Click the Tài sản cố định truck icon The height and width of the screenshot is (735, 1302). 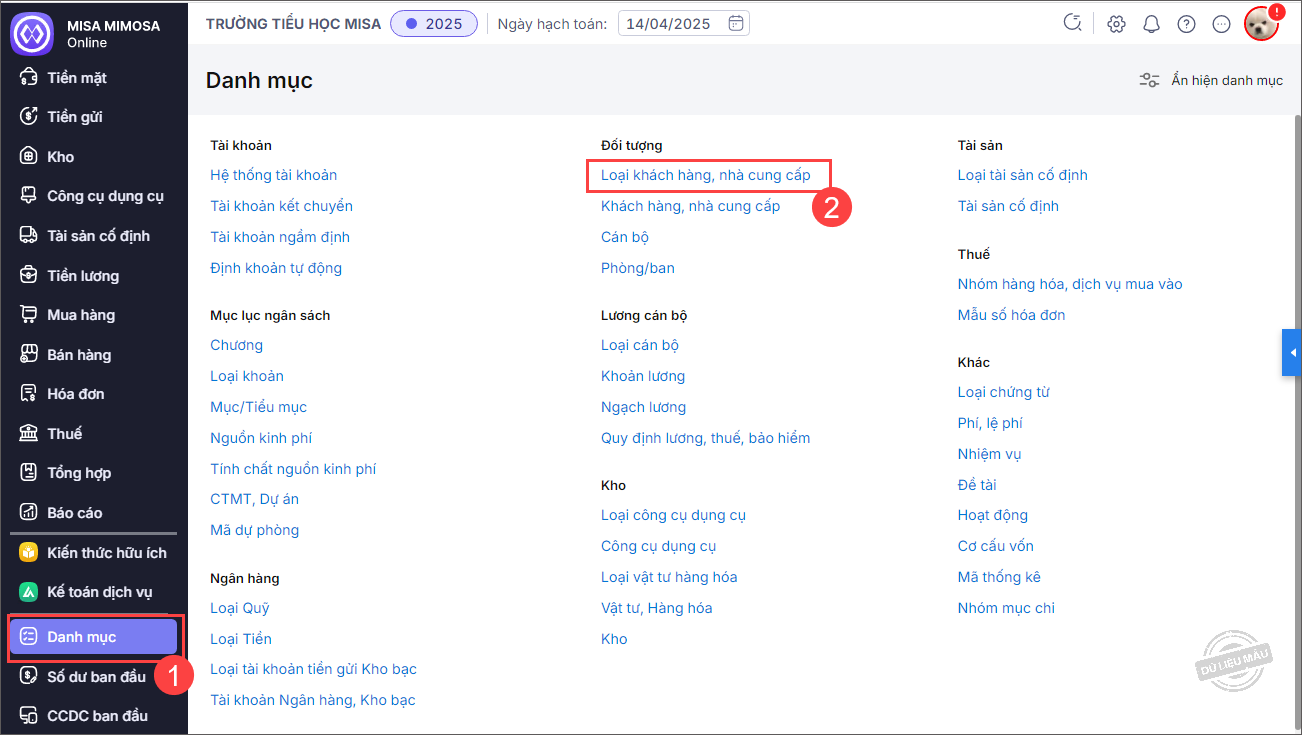[x=29, y=236]
